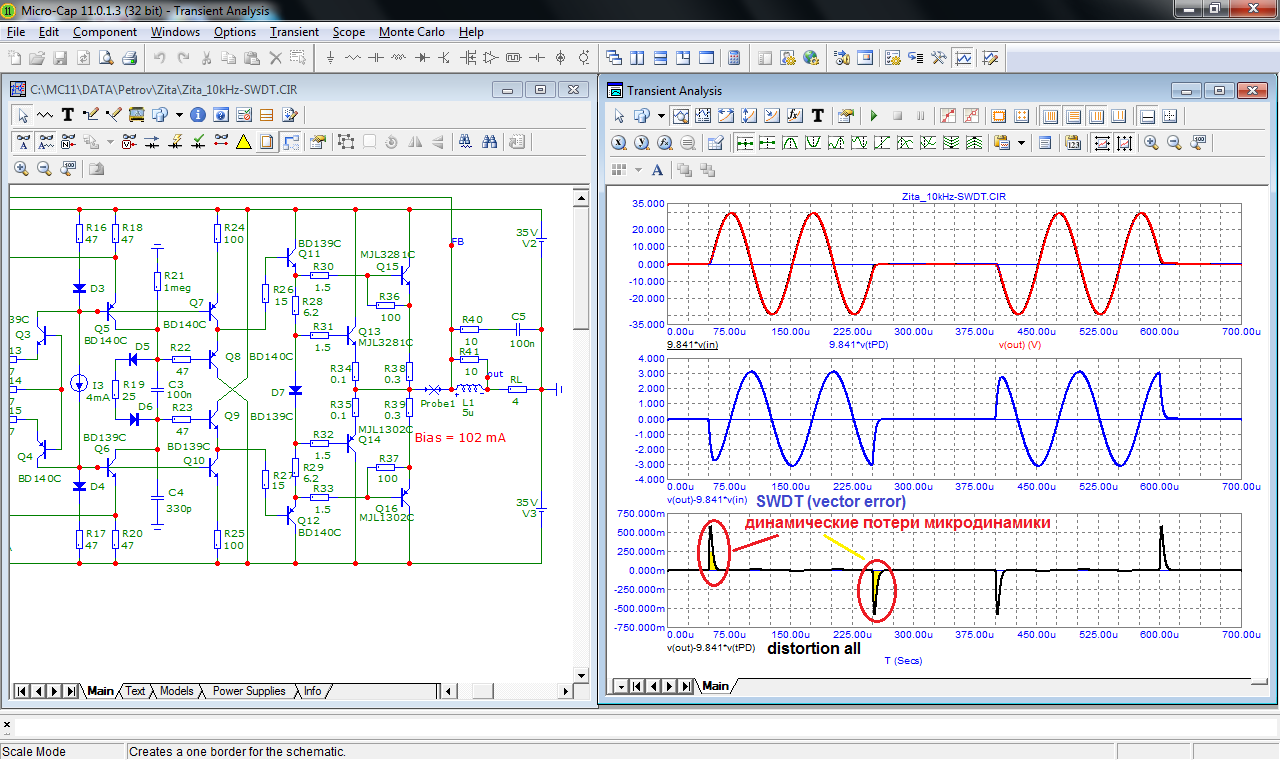This screenshot has width=1280, height=760.
Task: Zoom in on the schematic
Action: (21, 169)
